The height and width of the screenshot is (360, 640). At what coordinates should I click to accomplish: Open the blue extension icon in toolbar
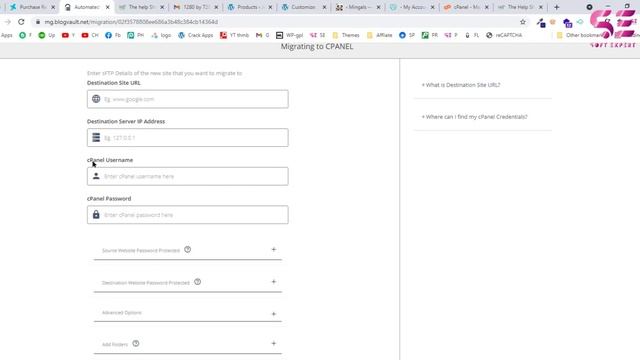tap(567, 23)
